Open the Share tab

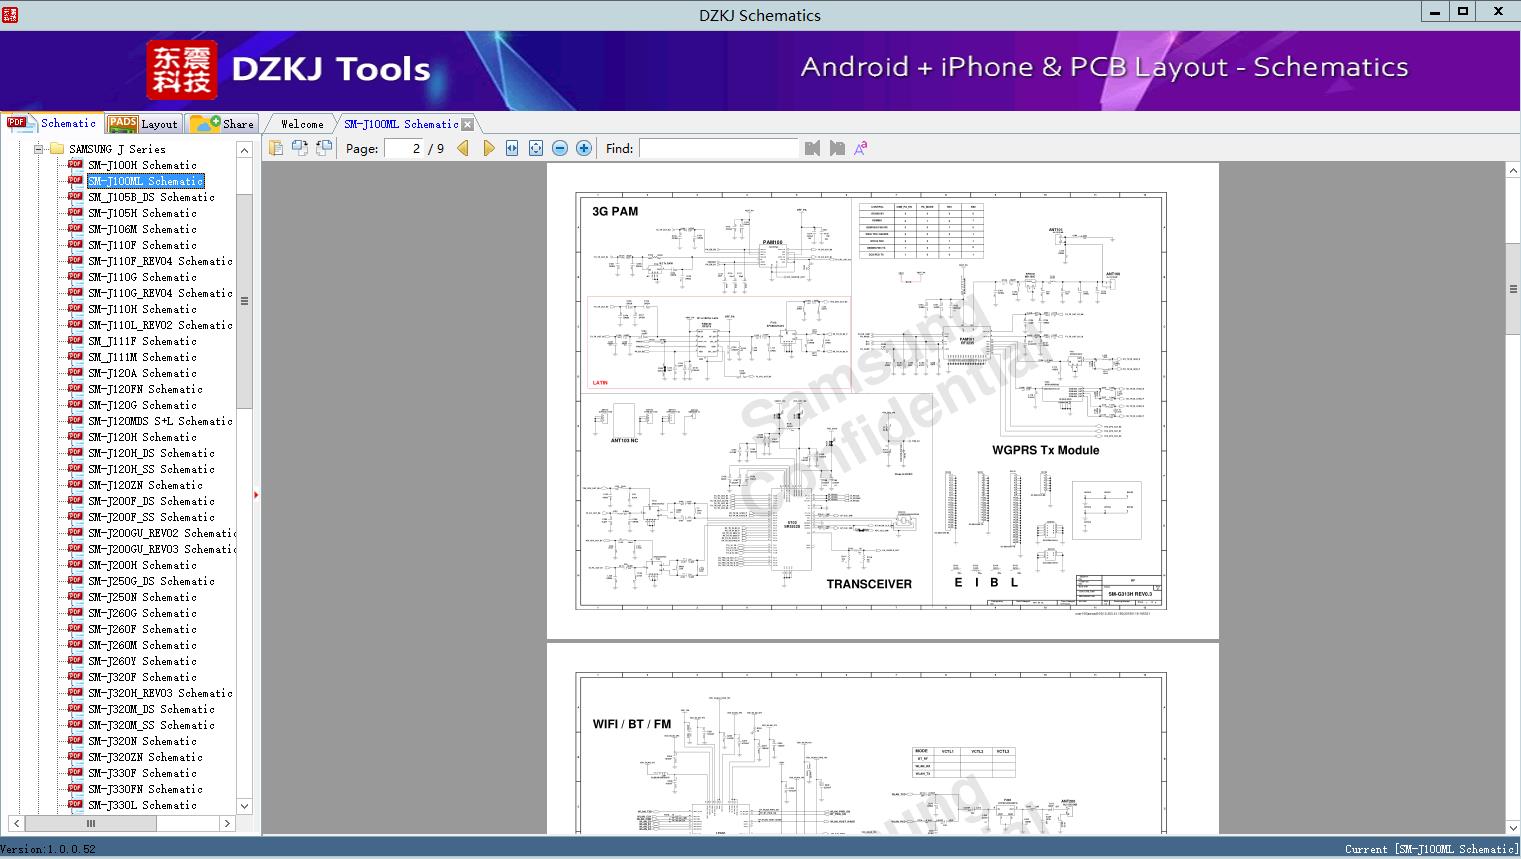pos(224,124)
